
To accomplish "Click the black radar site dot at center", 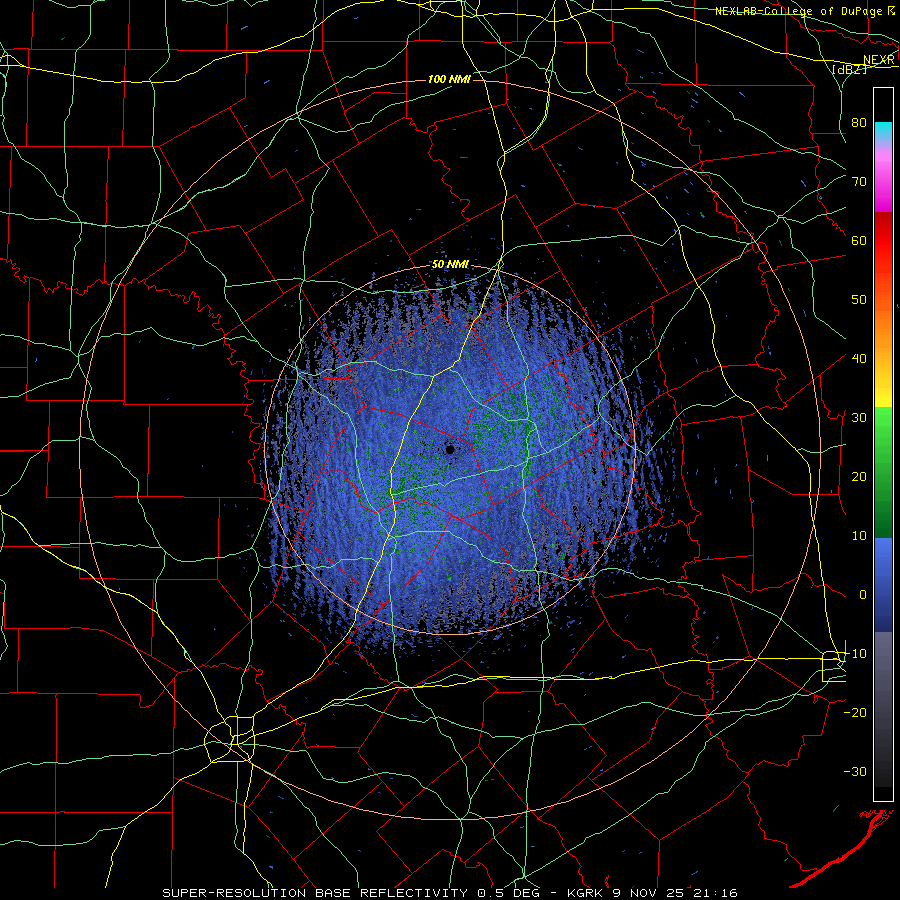I will click(450, 449).
